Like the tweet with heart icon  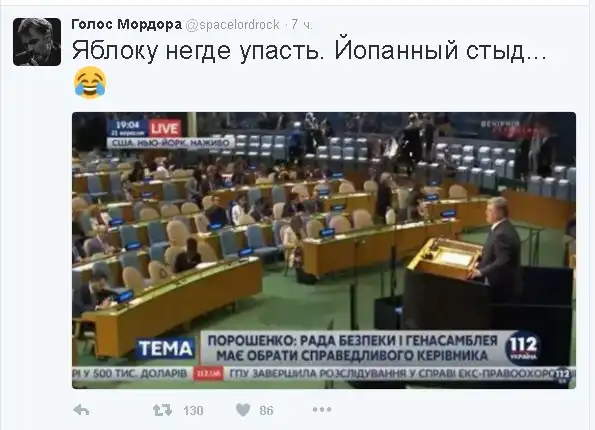tap(243, 410)
